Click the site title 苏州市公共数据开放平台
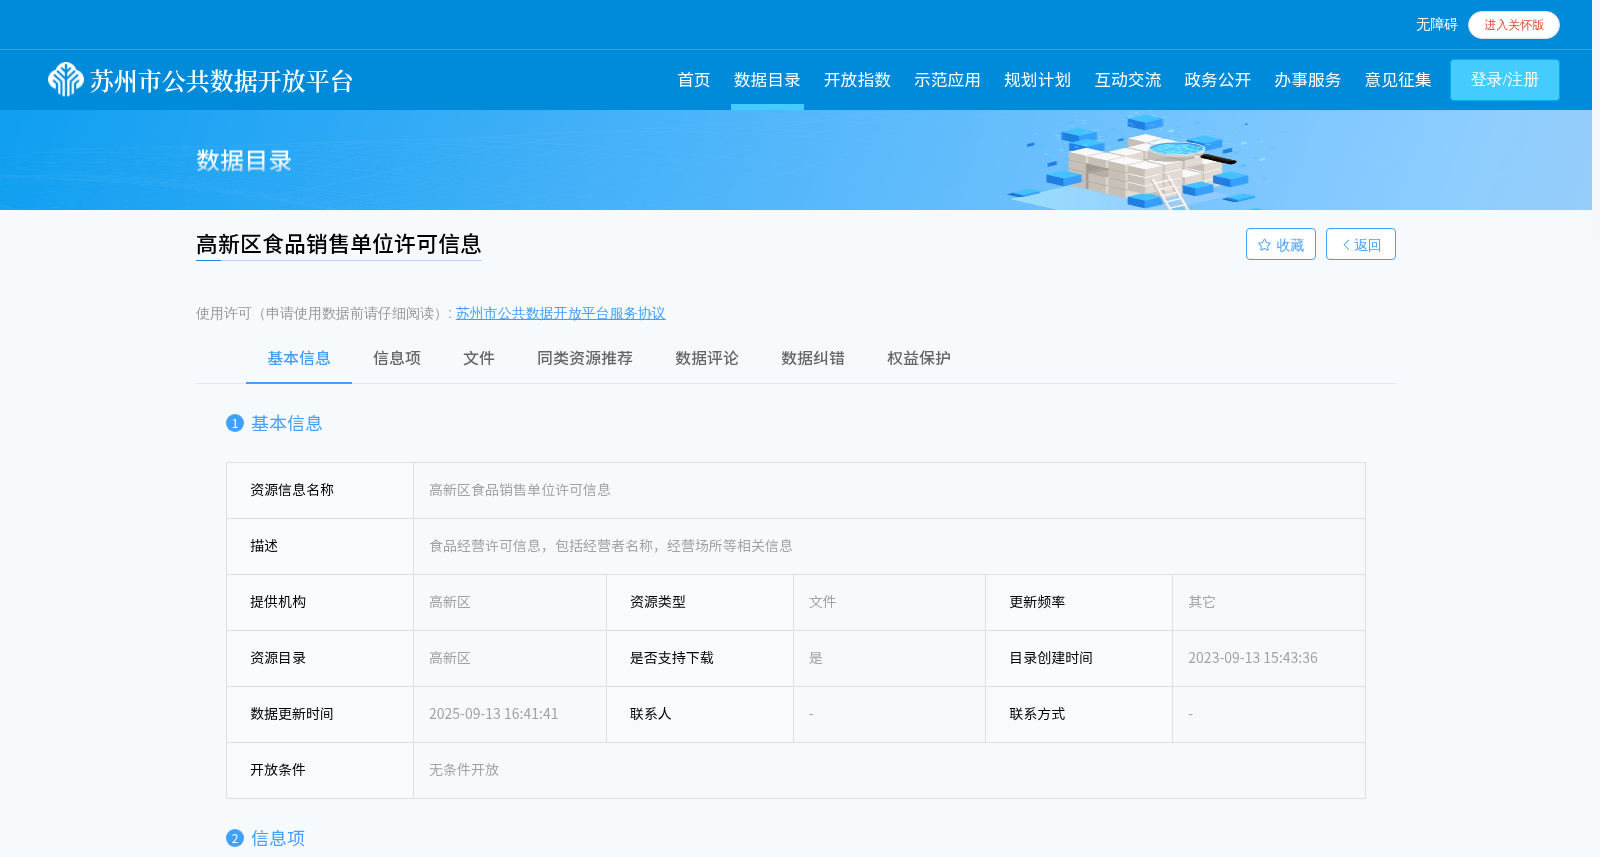The width and height of the screenshot is (1600, 857). pos(222,80)
